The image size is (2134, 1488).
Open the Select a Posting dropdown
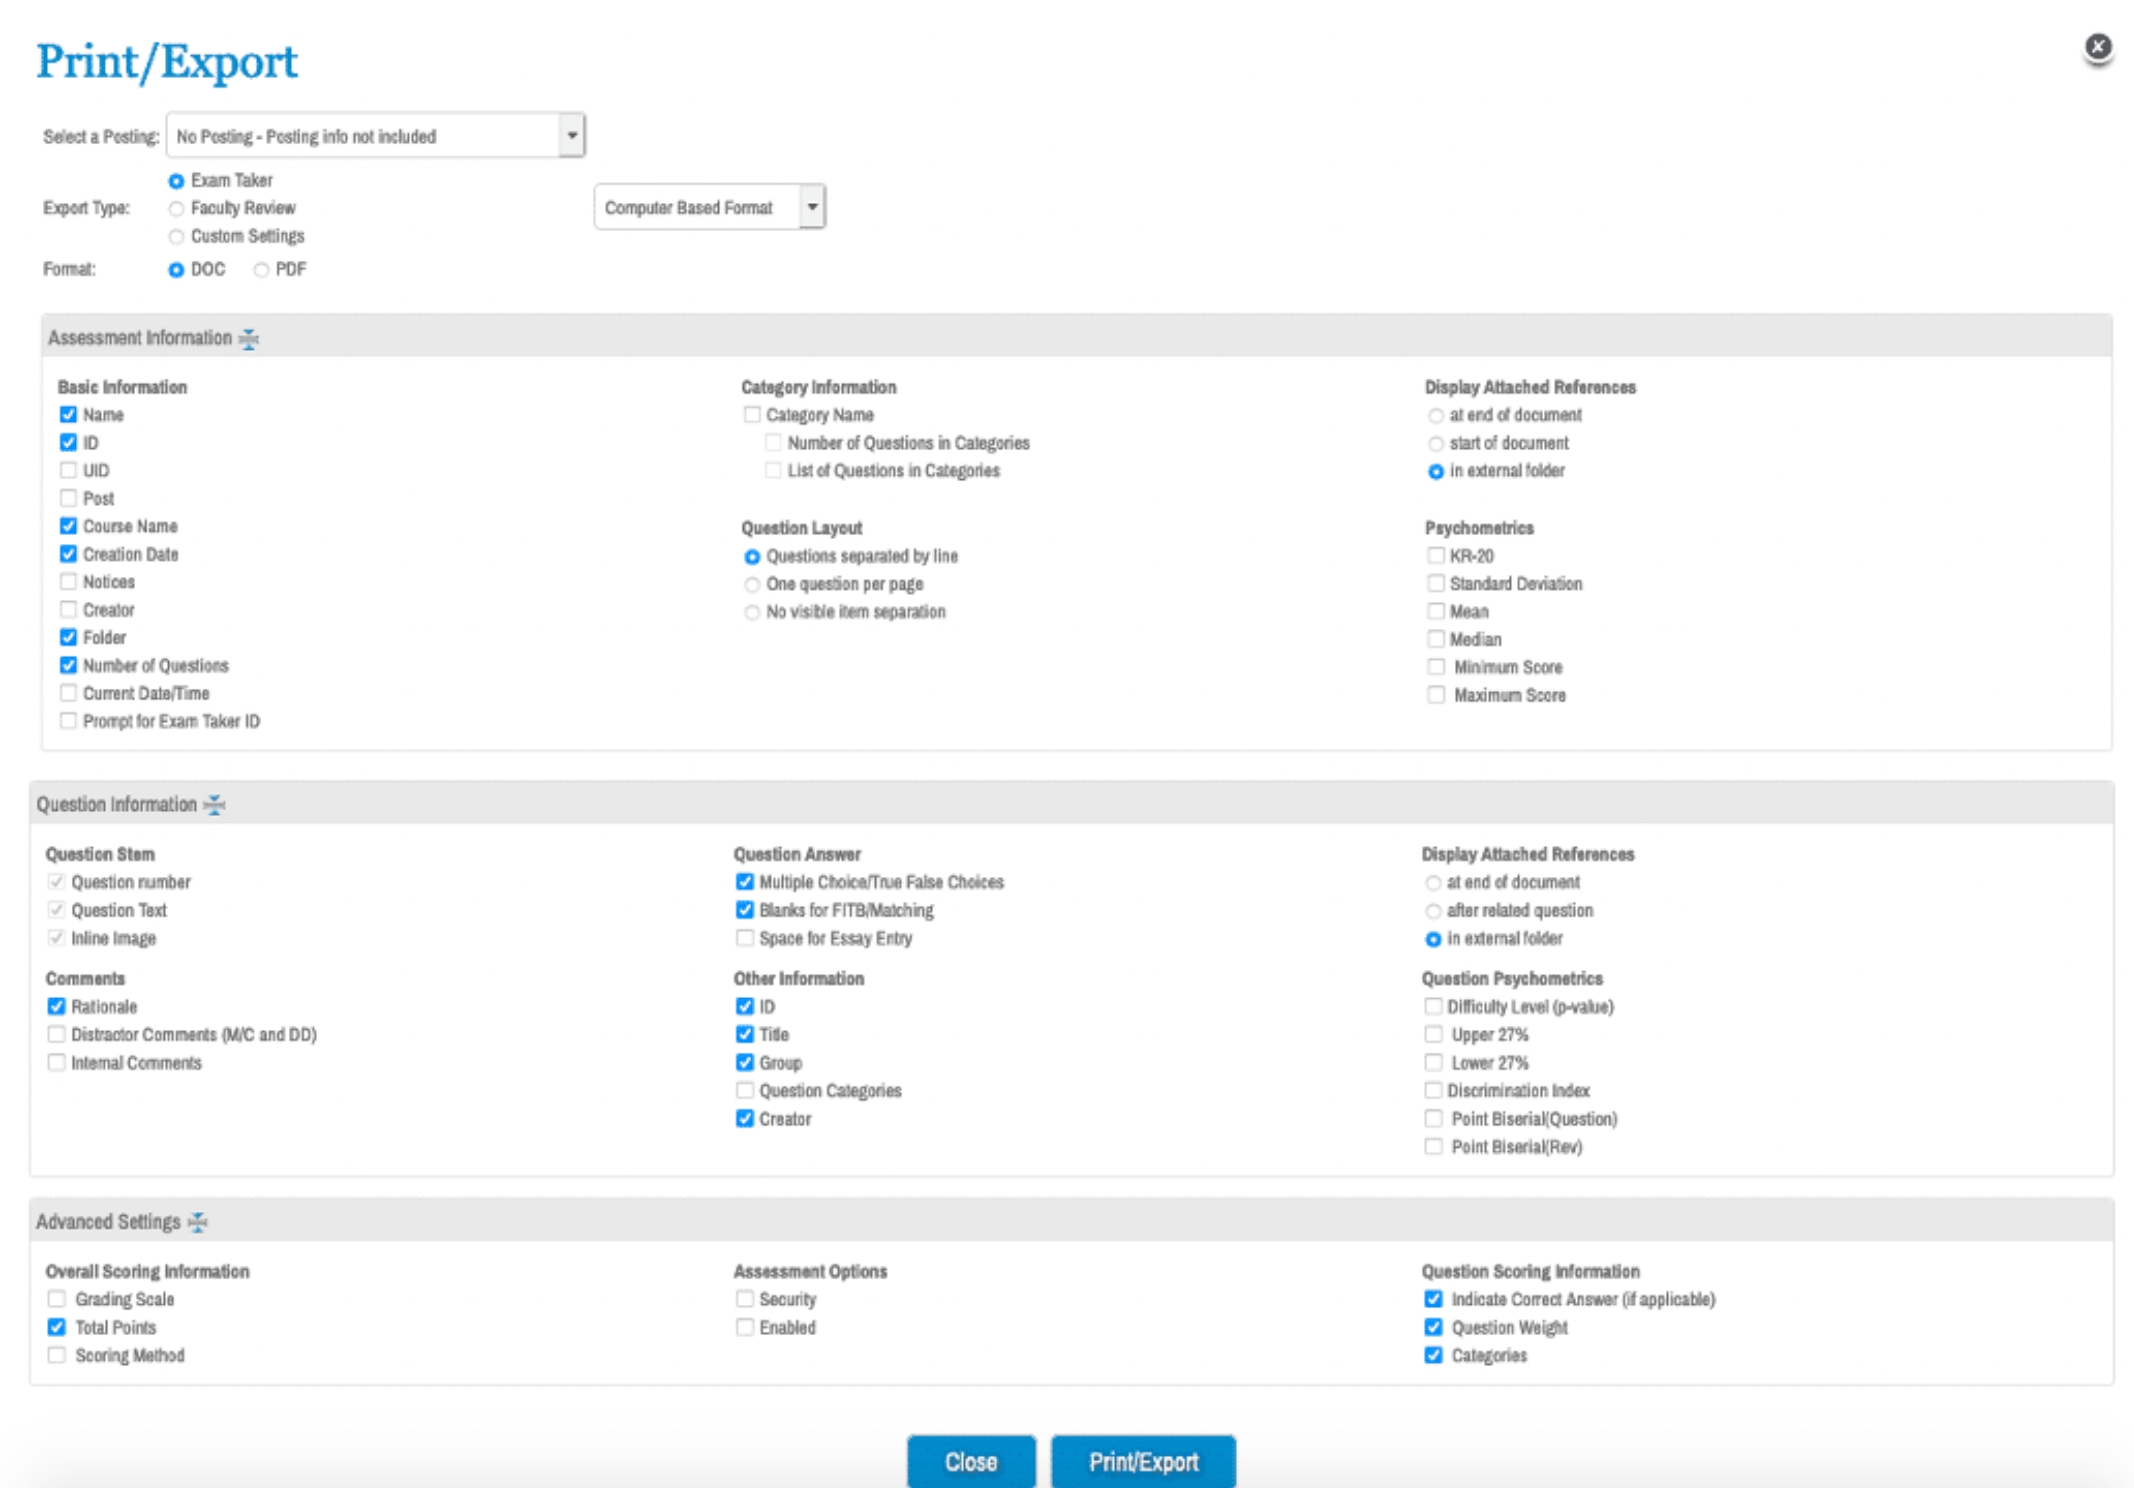coord(571,135)
